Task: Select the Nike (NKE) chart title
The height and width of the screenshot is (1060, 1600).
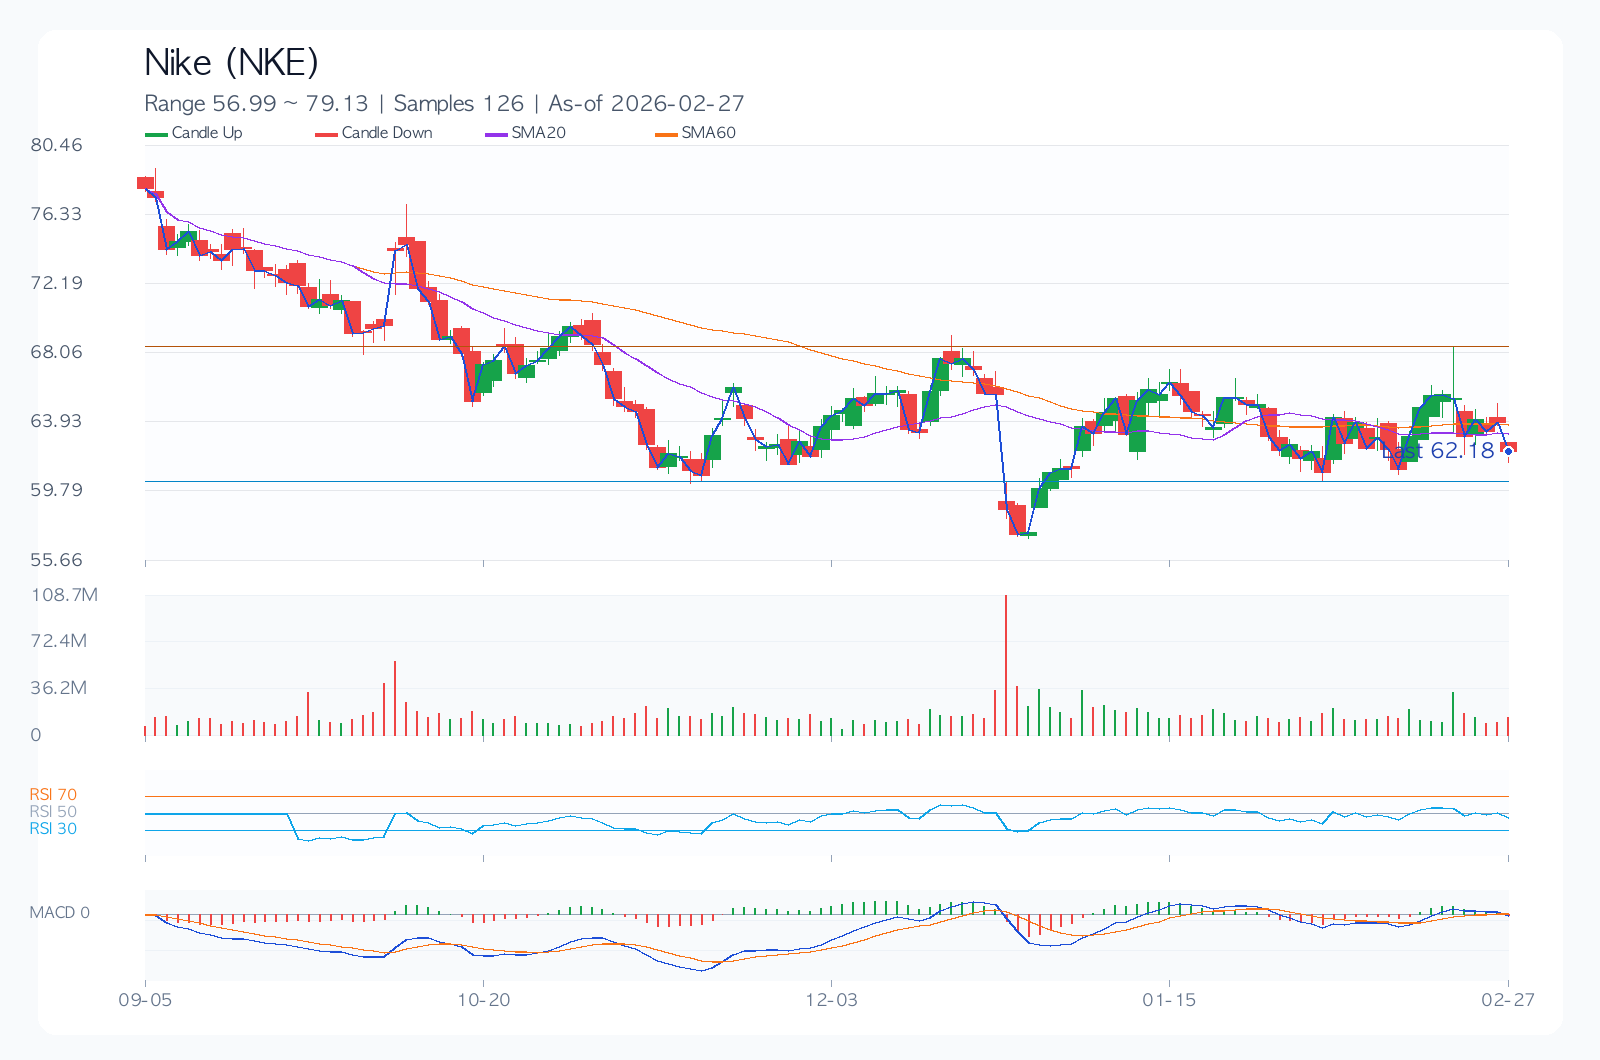Action: click(x=231, y=63)
